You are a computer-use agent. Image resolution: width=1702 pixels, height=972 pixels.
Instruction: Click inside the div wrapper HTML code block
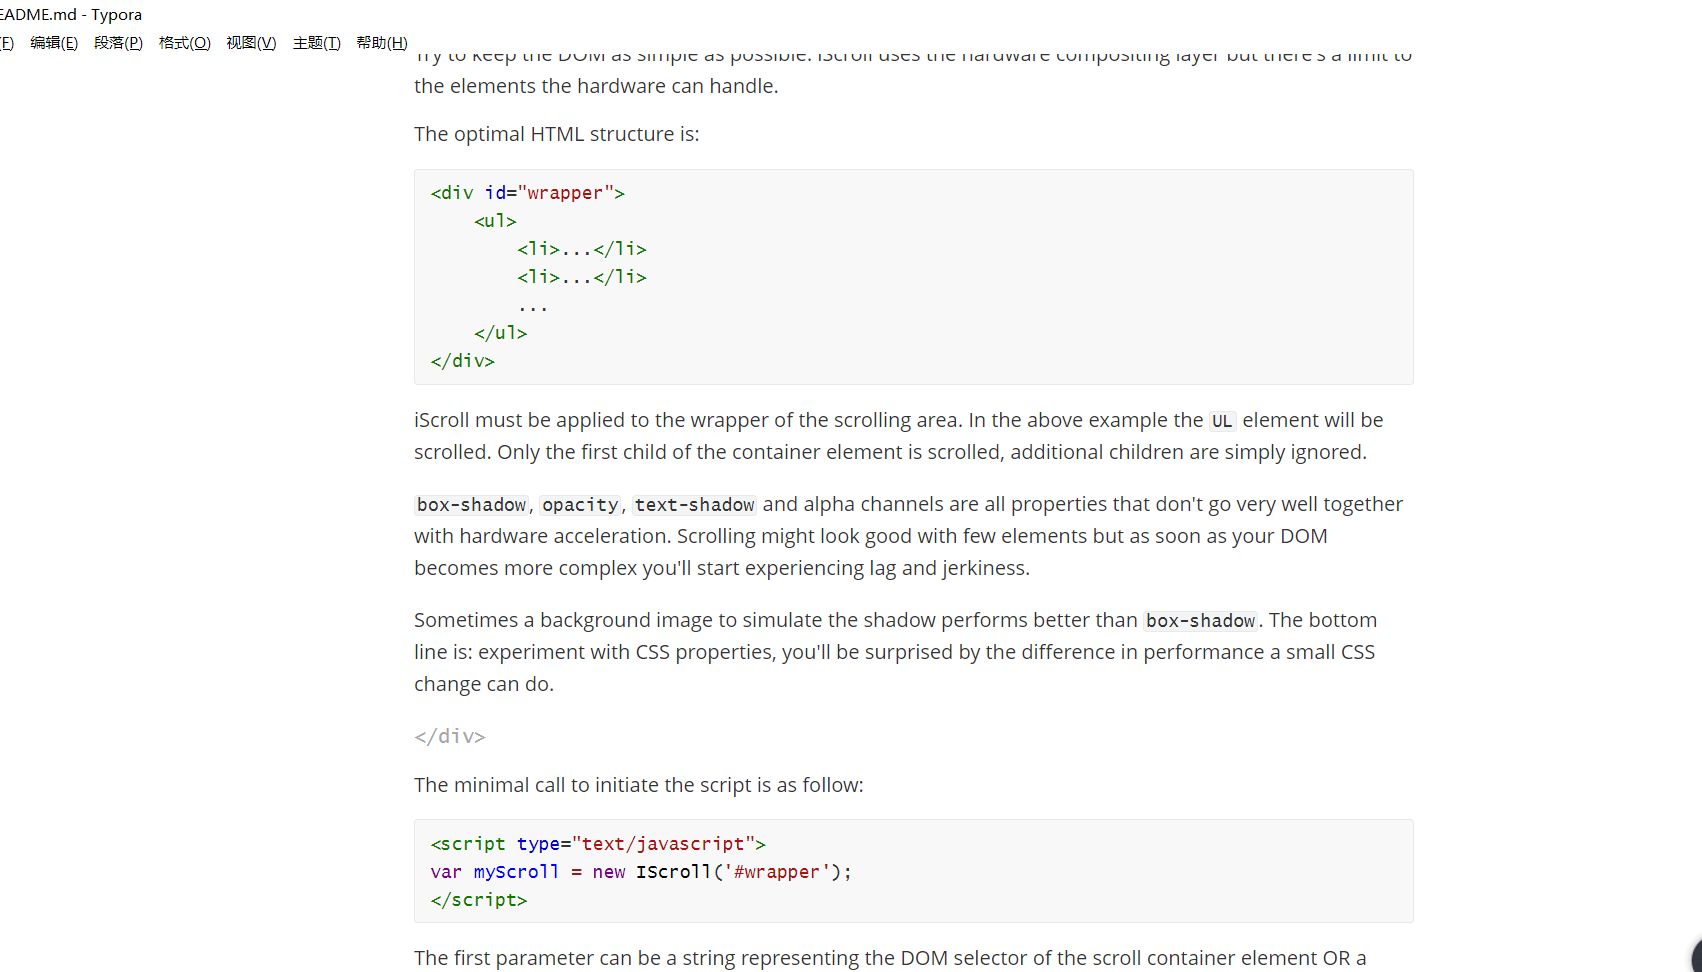(x=913, y=277)
